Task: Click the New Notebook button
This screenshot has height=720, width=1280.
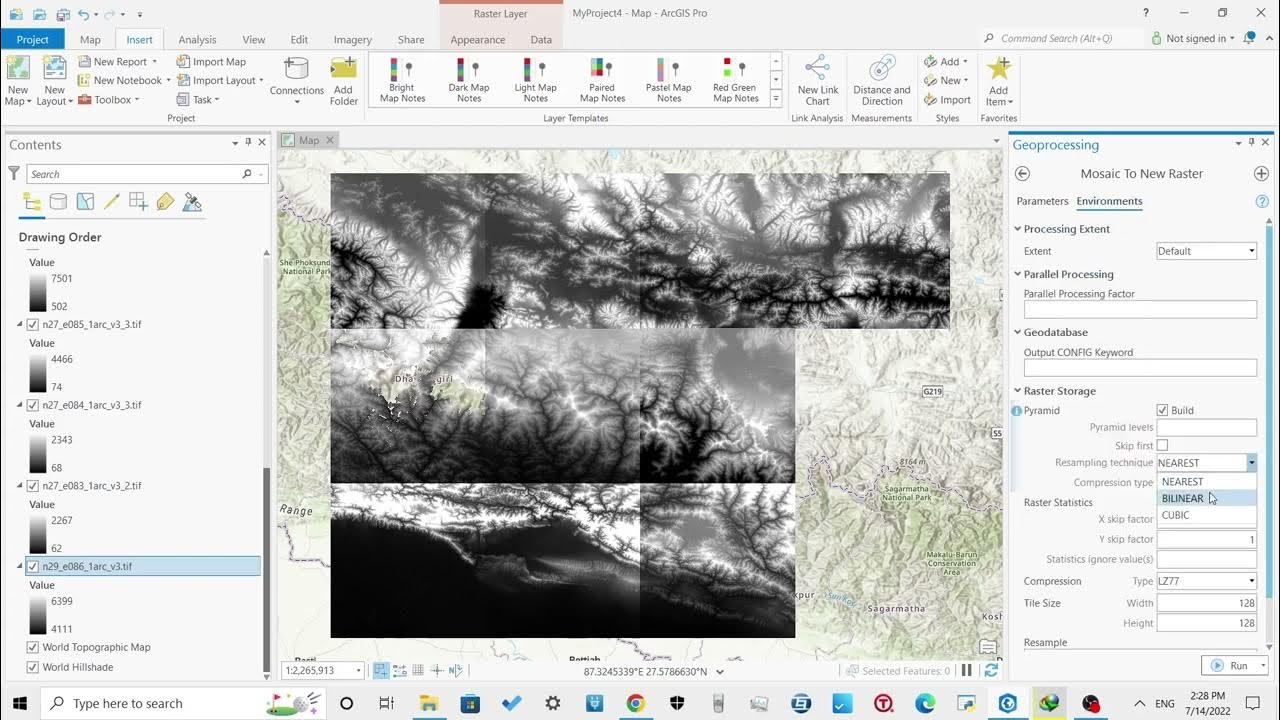Action: click(x=119, y=81)
